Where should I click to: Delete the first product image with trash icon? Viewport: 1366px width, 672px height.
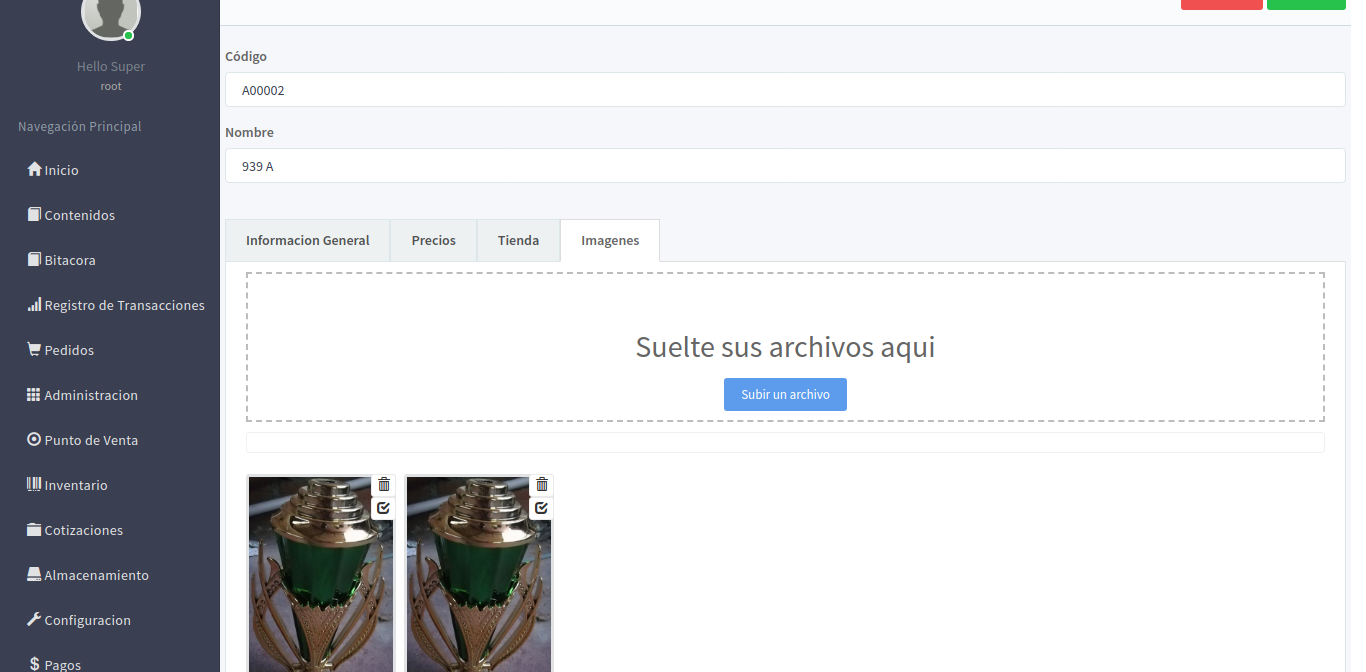(x=384, y=485)
